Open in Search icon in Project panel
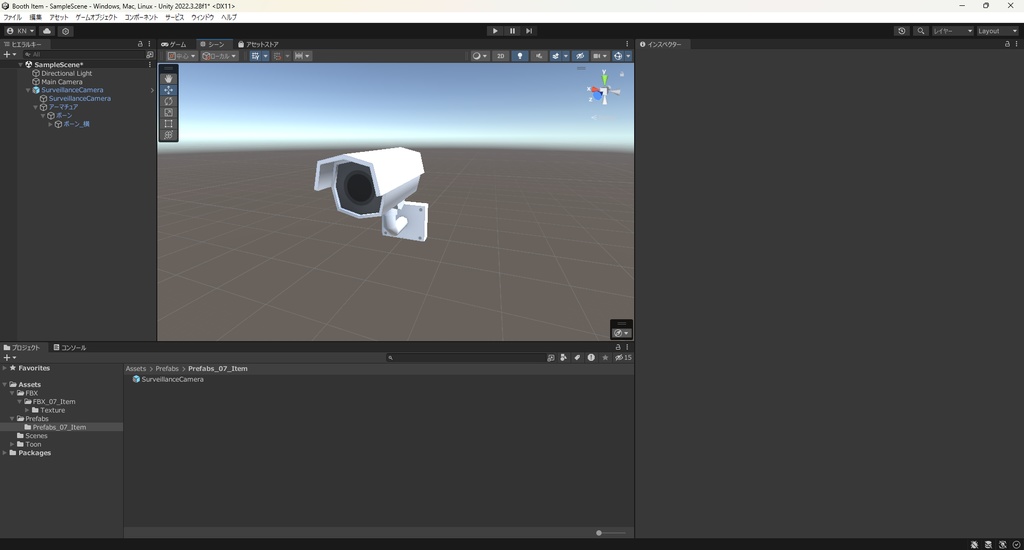Viewport: 1024px width, 550px height. tap(551, 357)
